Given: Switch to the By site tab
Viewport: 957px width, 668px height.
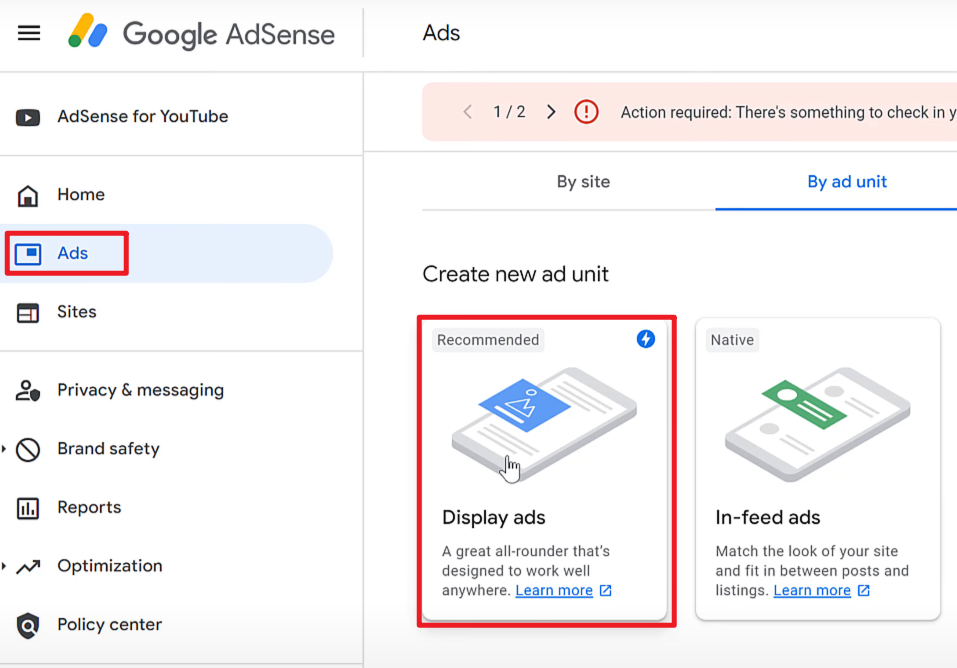Looking at the screenshot, I should (x=583, y=182).
